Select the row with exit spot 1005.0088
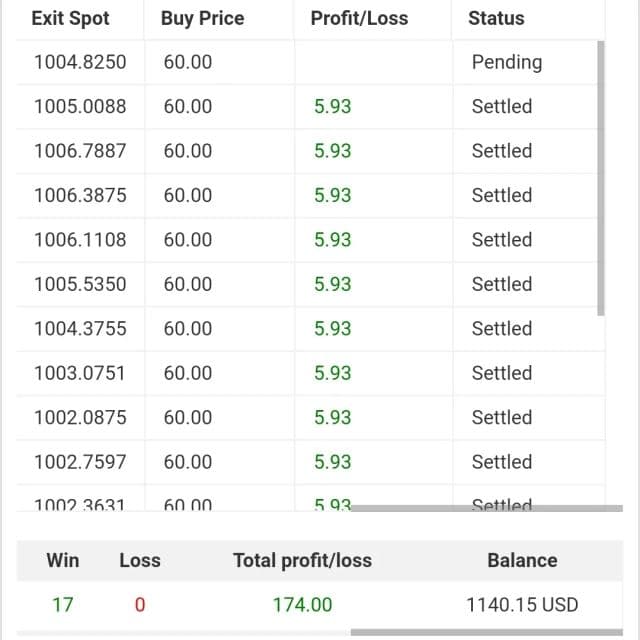640x640 pixels. tap(310, 107)
